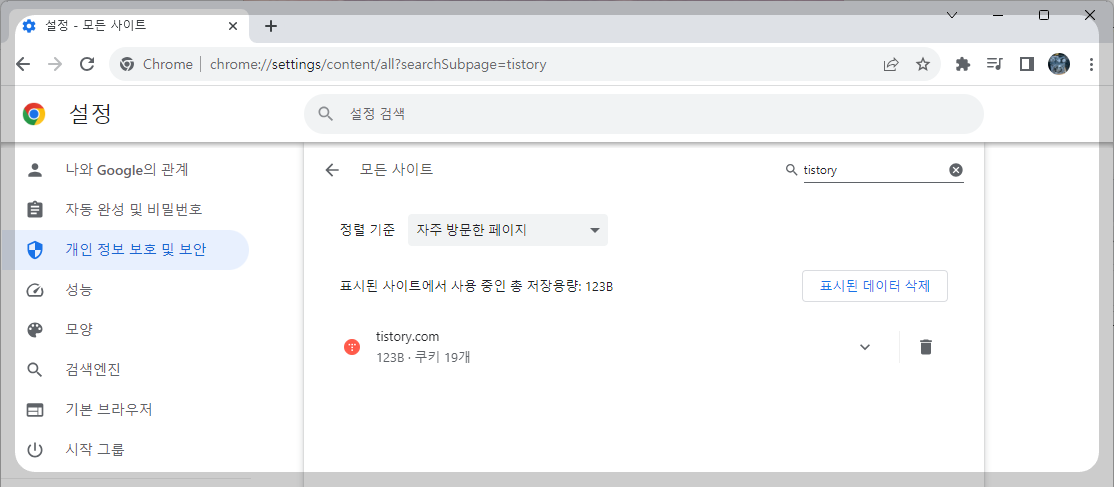This screenshot has height=487, width=1114.
Task: Click the browser back arrow
Action: point(23,65)
